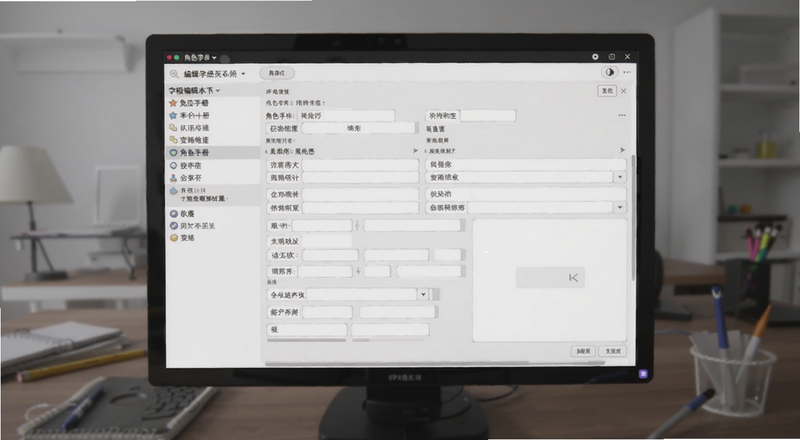Image resolution: width=800 pixels, height=440 pixels.
Task: Close the form panel with its X icon
Action: 623,91
